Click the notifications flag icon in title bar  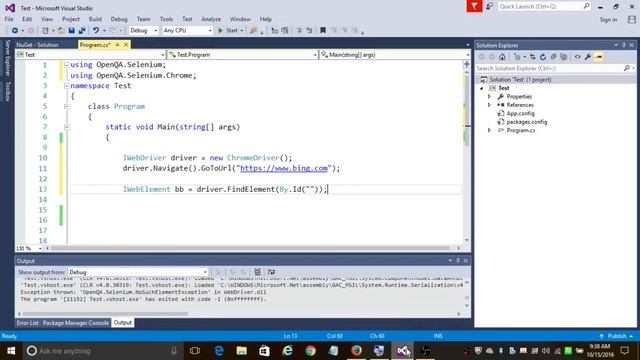[x=474, y=6]
